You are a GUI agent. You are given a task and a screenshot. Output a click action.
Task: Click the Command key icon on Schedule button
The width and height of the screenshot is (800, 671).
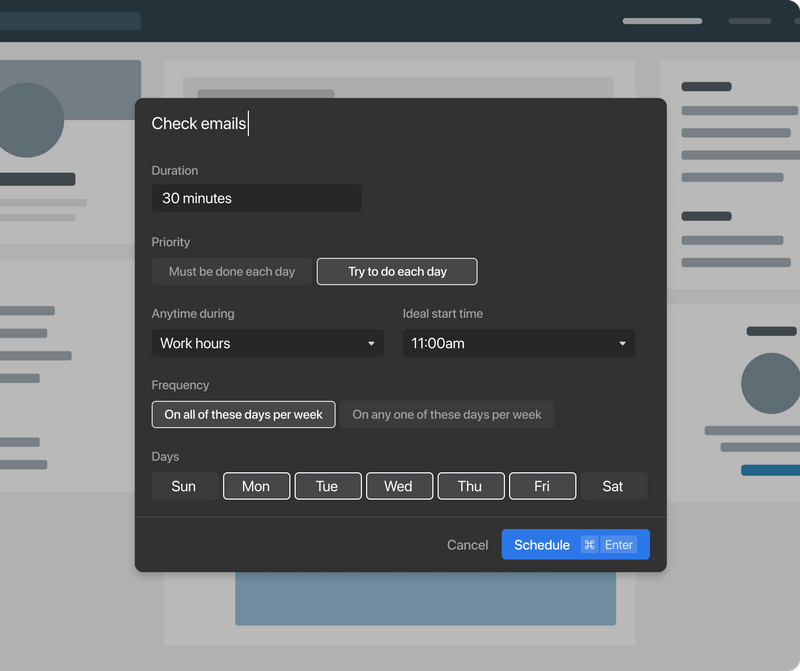point(589,545)
